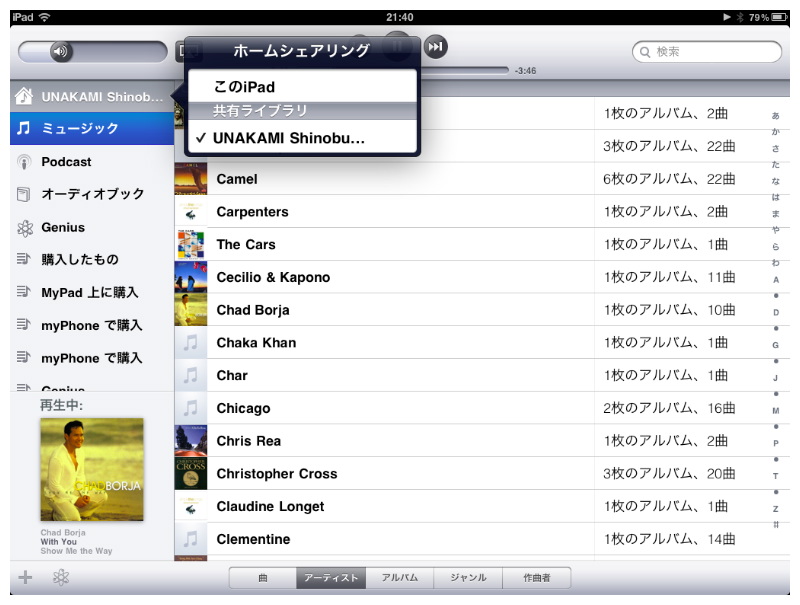The image size is (800, 605).
Task: Click the search field
Action: point(707,52)
